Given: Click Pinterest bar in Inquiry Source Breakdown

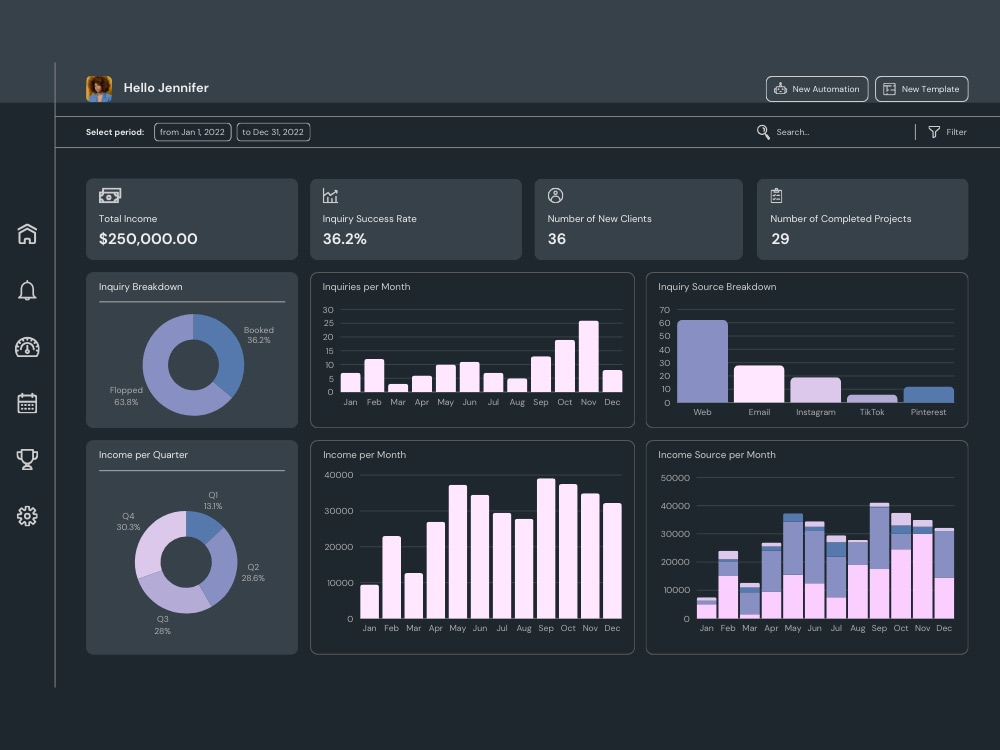Looking at the screenshot, I should 929,395.
